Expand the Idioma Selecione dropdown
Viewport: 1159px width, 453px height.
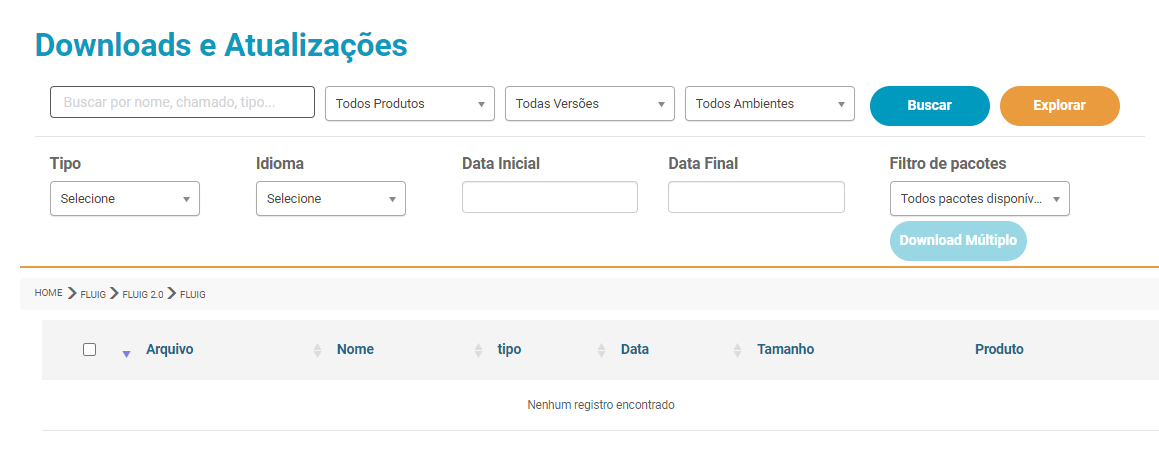click(x=331, y=199)
